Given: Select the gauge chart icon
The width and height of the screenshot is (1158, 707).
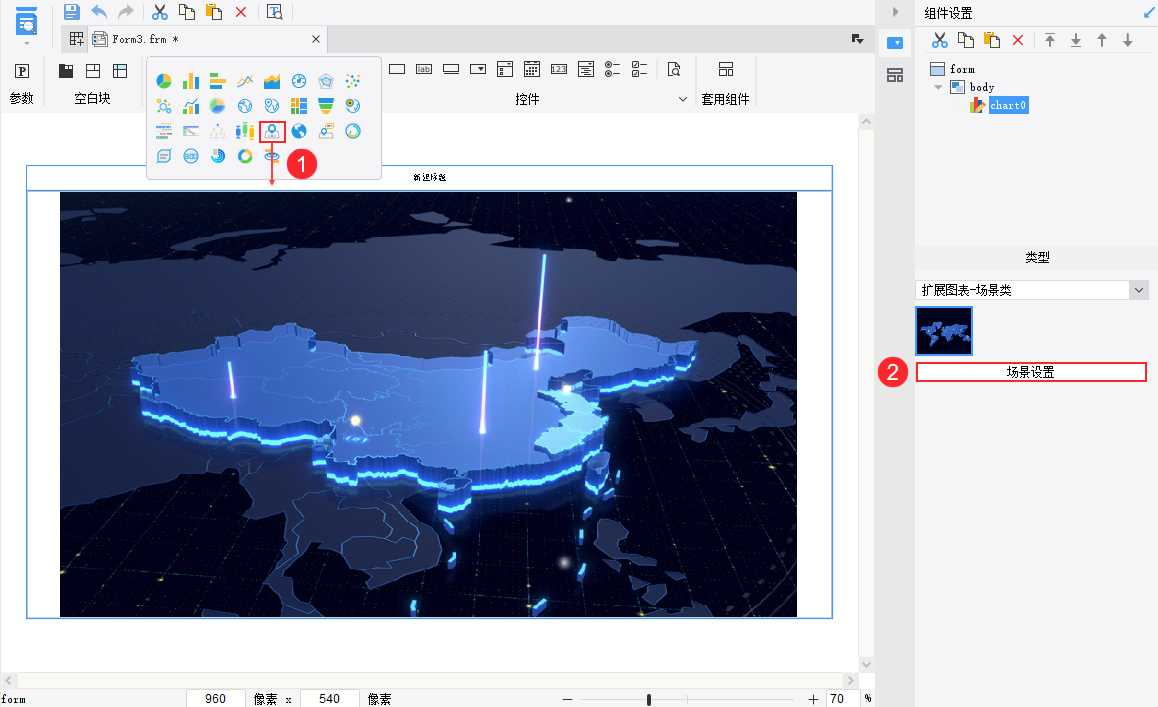Looking at the screenshot, I should (298, 81).
